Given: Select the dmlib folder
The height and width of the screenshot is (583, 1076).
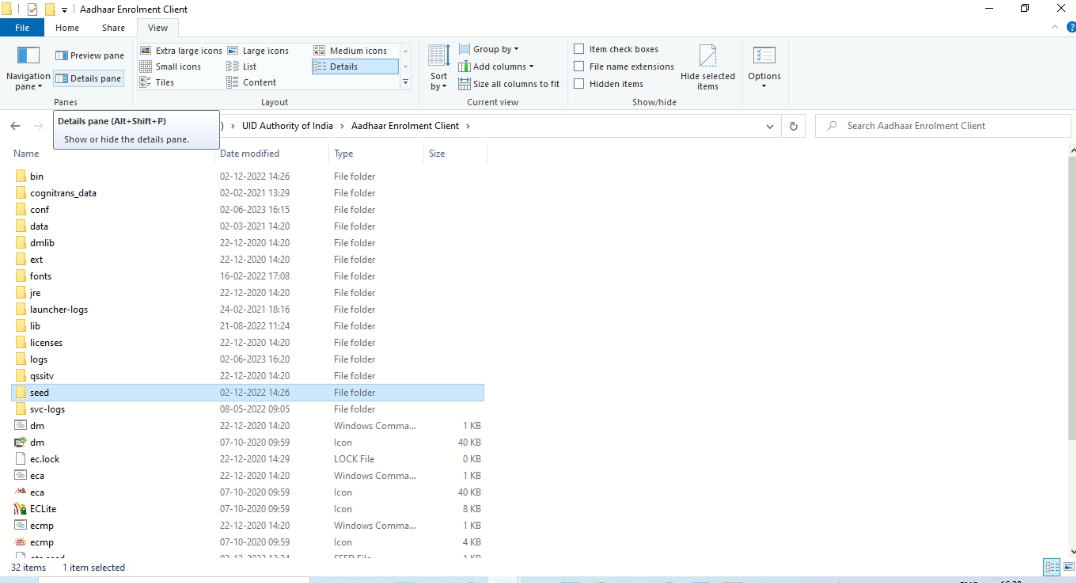Looking at the screenshot, I should [248, 243].
